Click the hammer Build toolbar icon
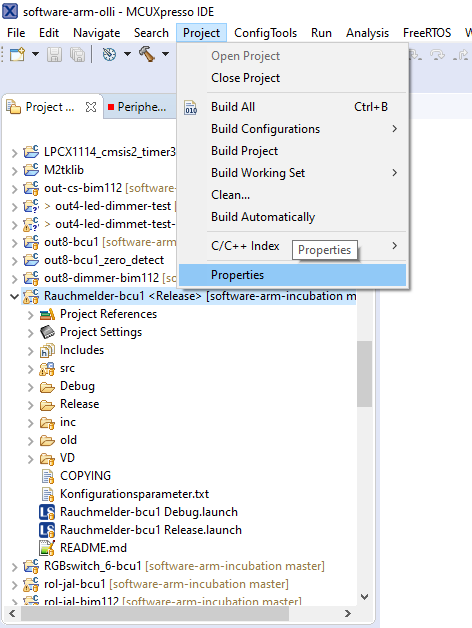 (x=147, y=54)
